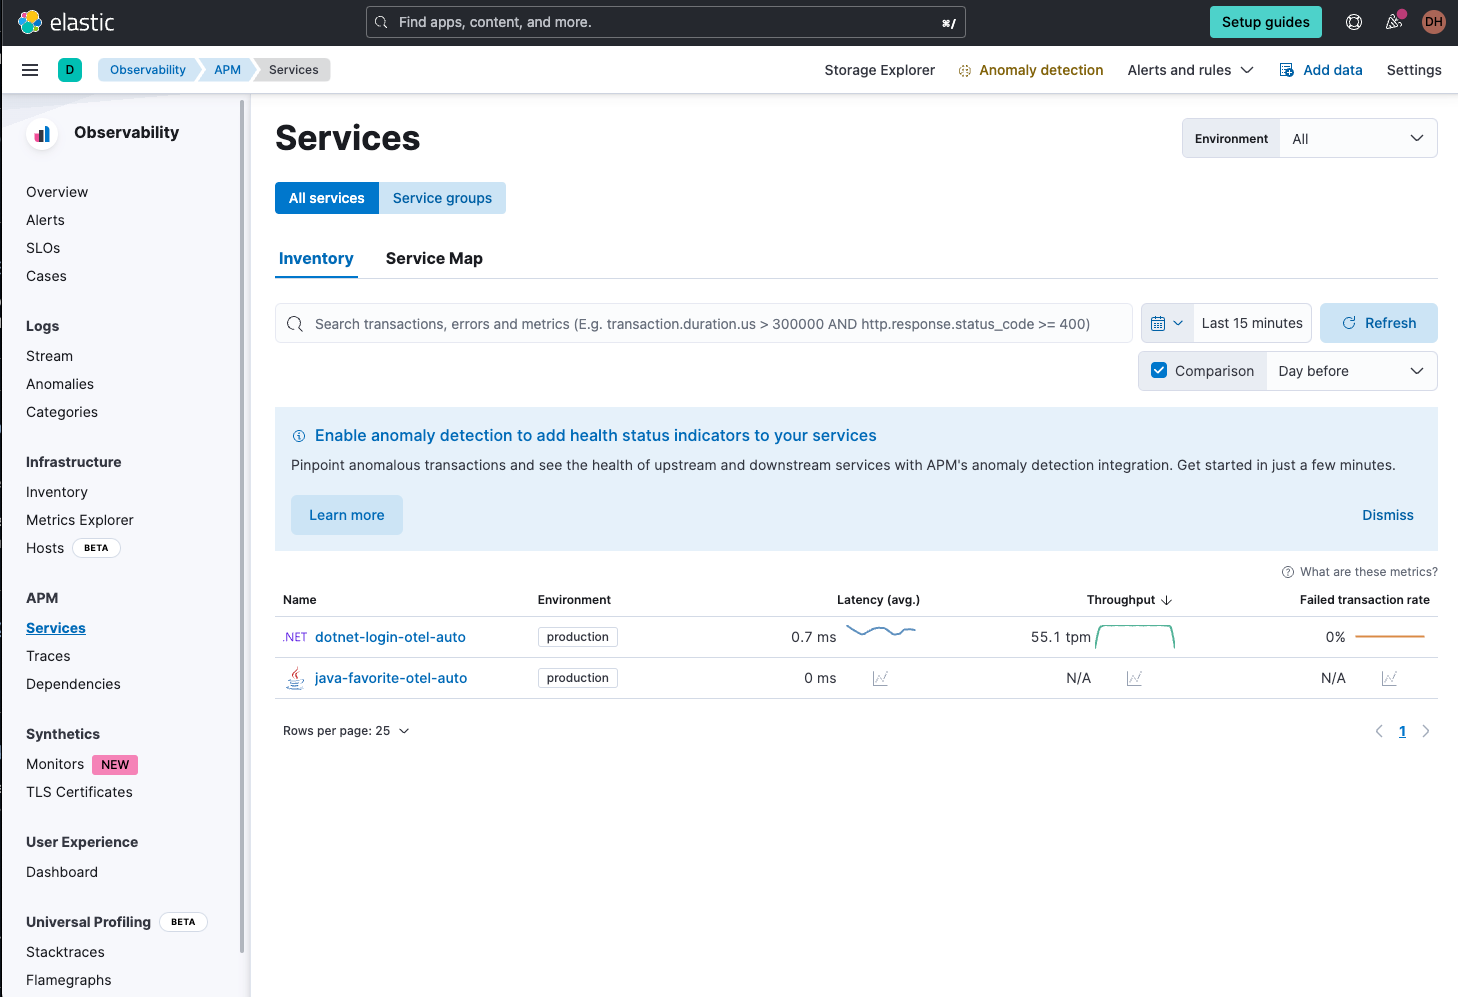Click 'What are these metrics?' help icon

tap(1288, 572)
